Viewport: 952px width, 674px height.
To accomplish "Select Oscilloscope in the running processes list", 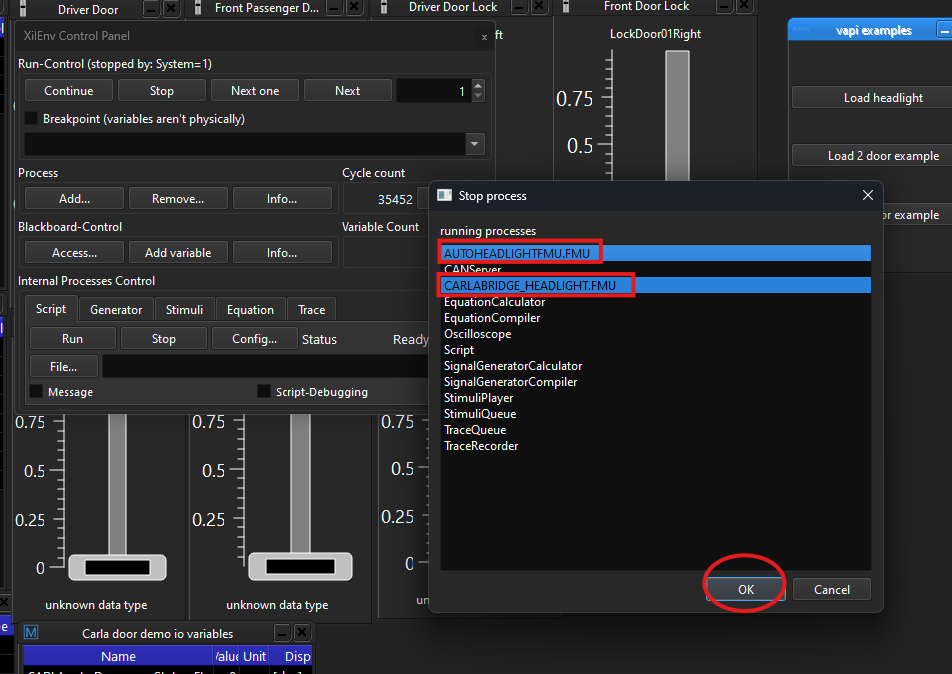I will [477, 333].
